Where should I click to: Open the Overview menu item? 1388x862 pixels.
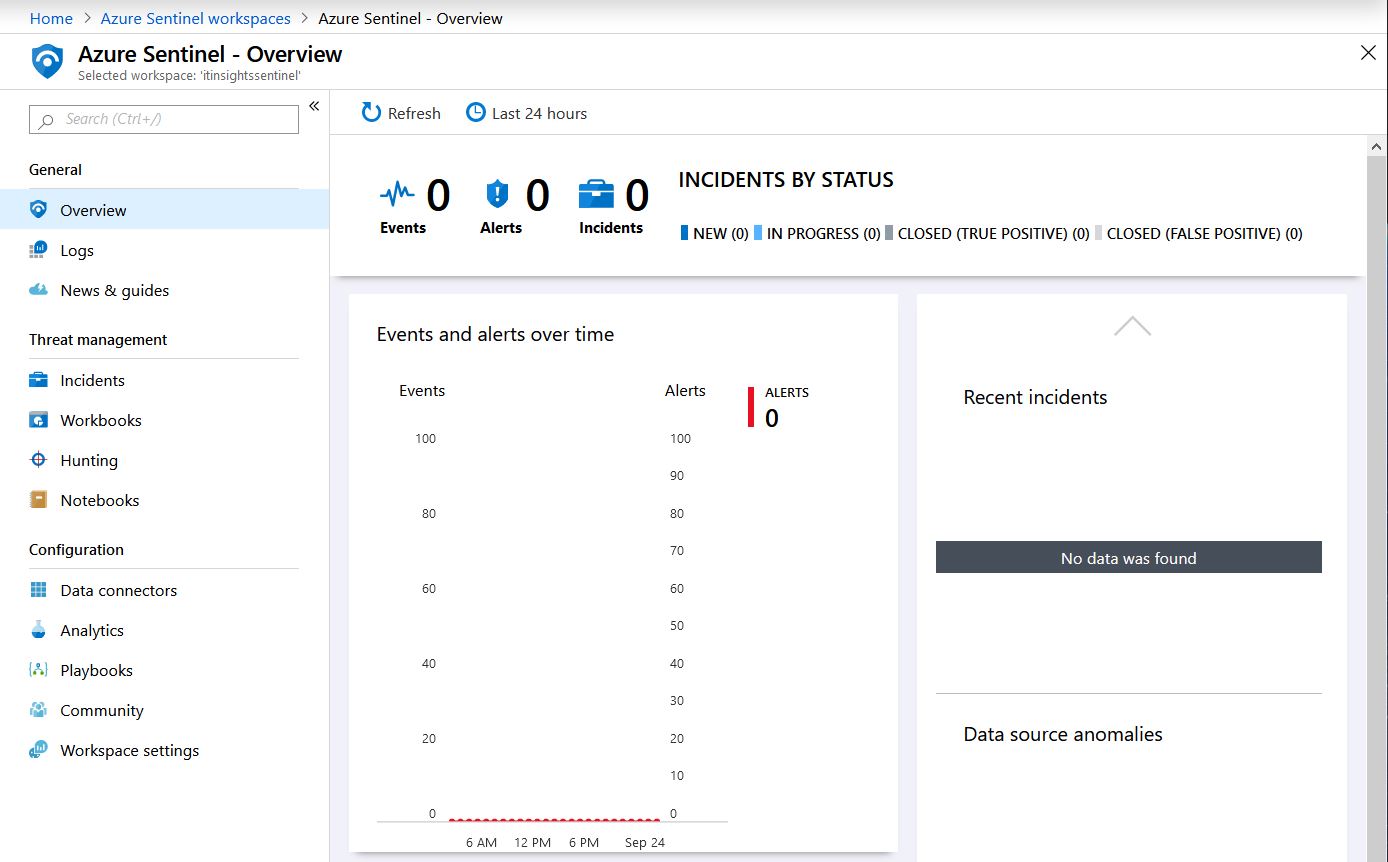(x=164, y=210)
